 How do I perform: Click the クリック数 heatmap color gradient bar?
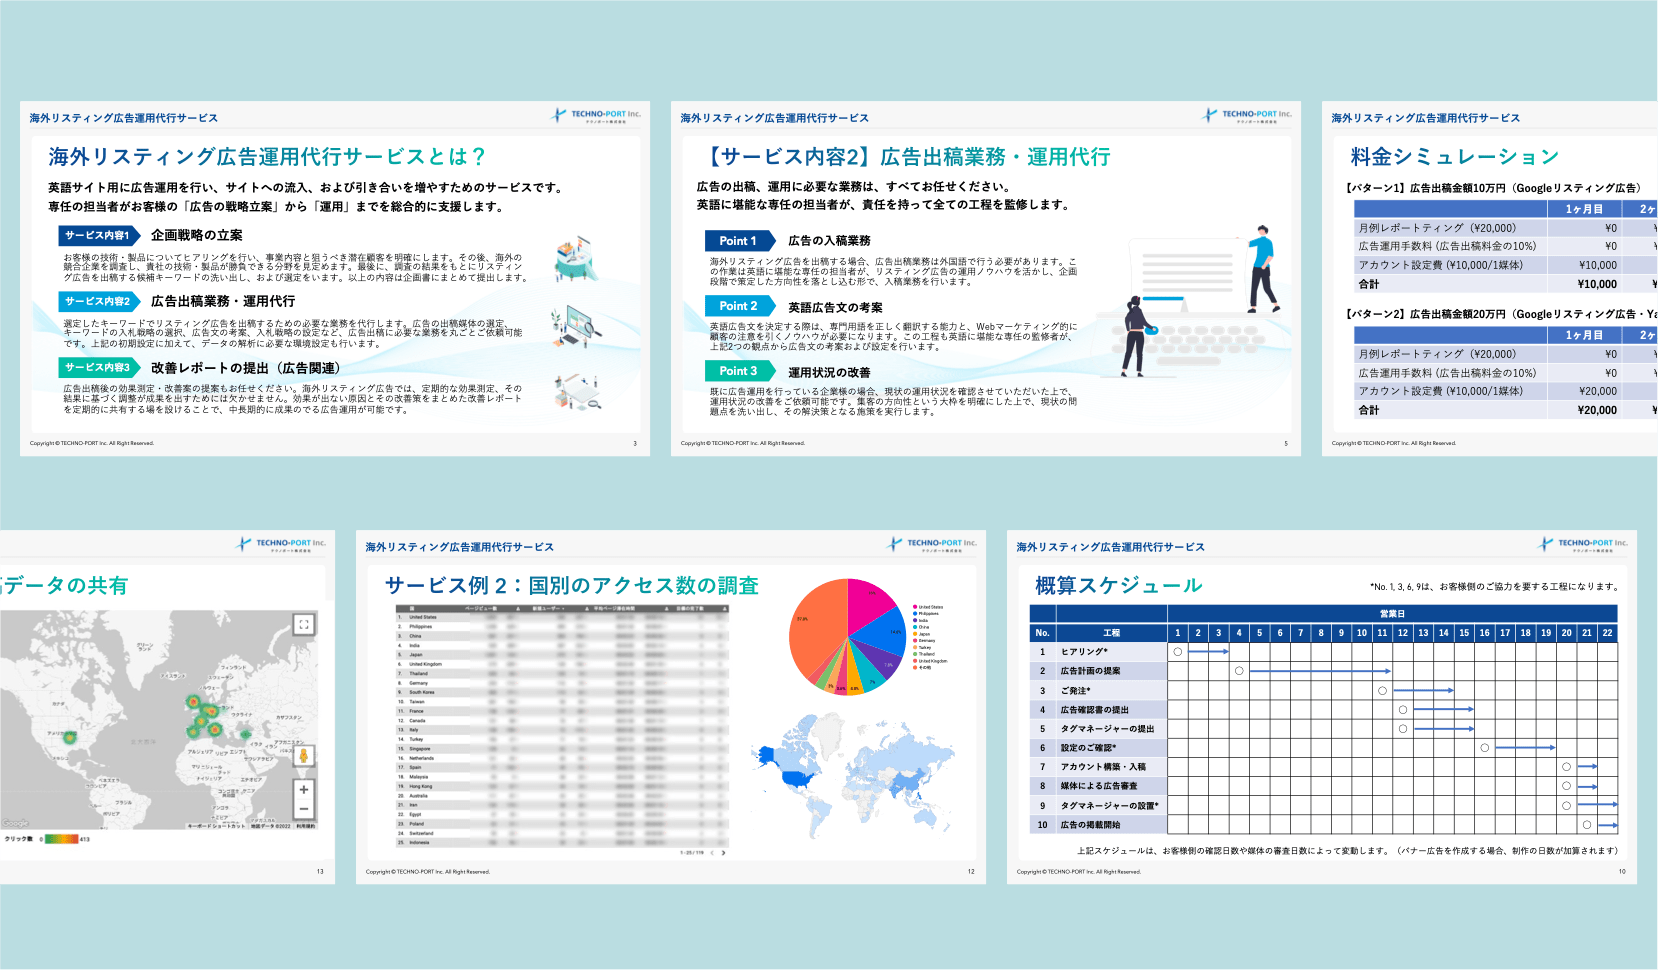(x=60, y=839)
